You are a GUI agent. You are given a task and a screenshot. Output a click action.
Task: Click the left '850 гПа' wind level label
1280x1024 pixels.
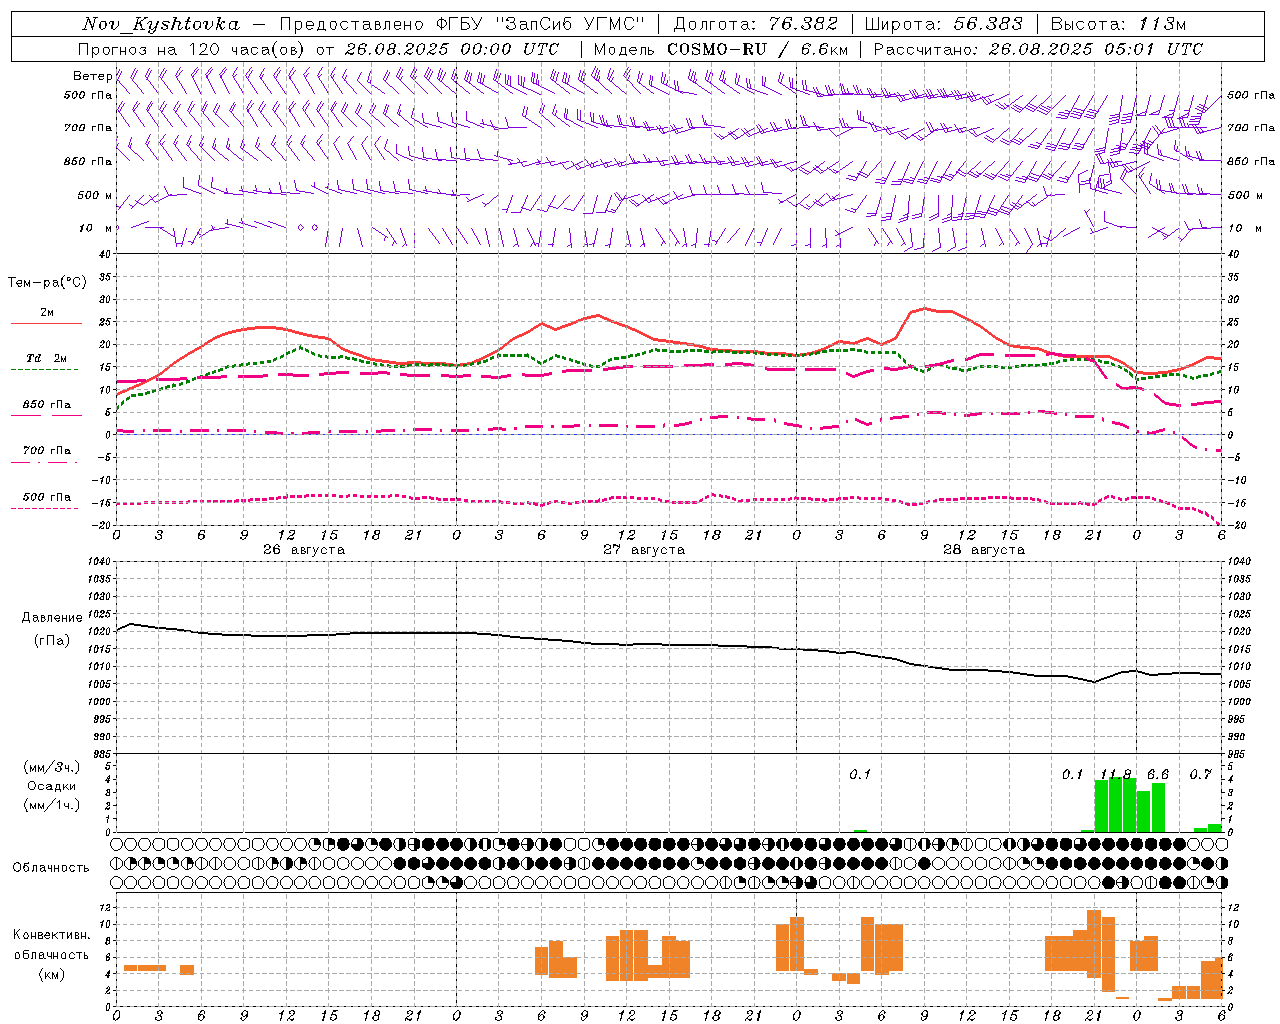[x=88, y=161]
